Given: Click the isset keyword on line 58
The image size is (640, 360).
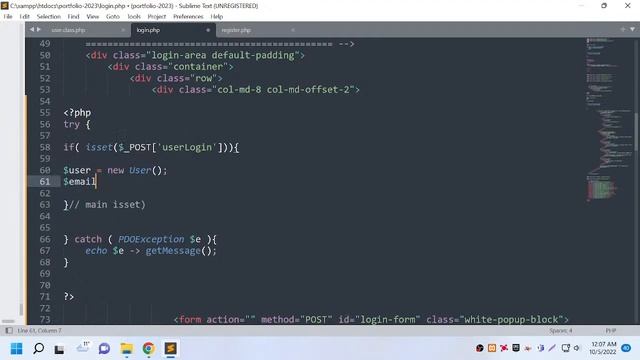Looking at the screenshot, I should pos(99,147).
